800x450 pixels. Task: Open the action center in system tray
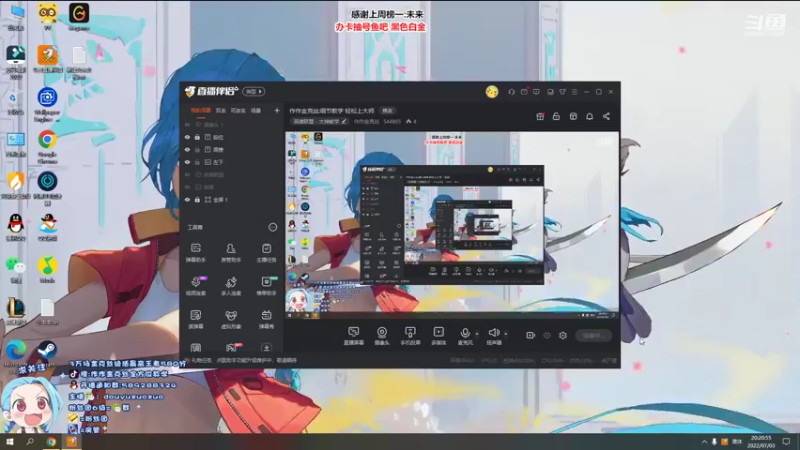786,442
